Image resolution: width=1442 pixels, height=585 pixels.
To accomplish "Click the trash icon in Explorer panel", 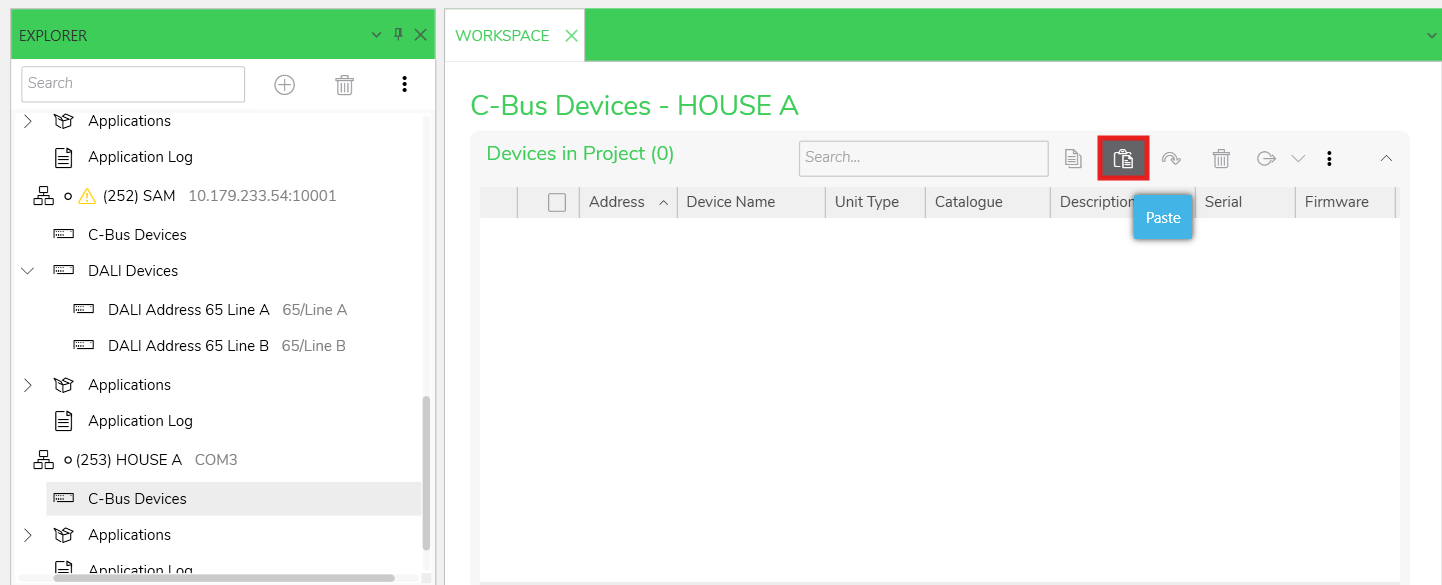I will tap(345, 85).
